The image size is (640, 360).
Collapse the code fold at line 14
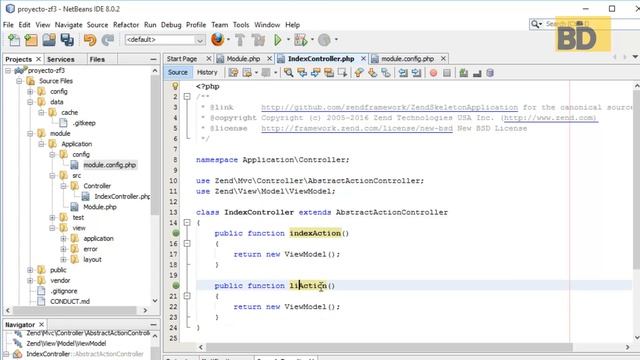click(x=187, y=222)
